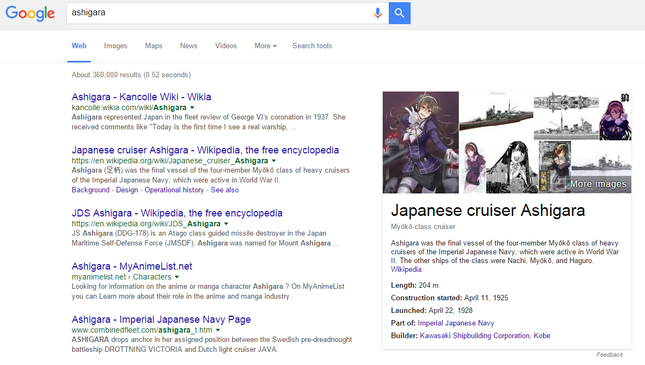
Task: Switch to the Images tab
Action: [x=116, y=46]
